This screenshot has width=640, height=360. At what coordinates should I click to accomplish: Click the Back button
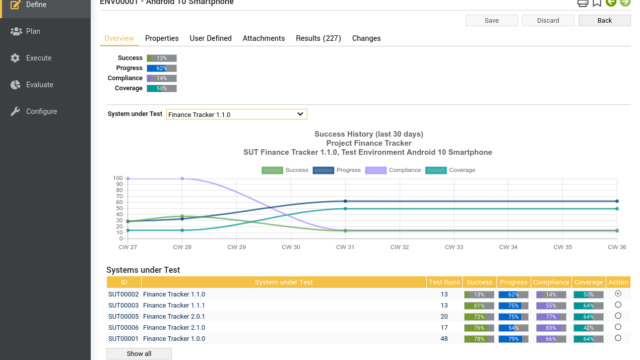[604, 20]
